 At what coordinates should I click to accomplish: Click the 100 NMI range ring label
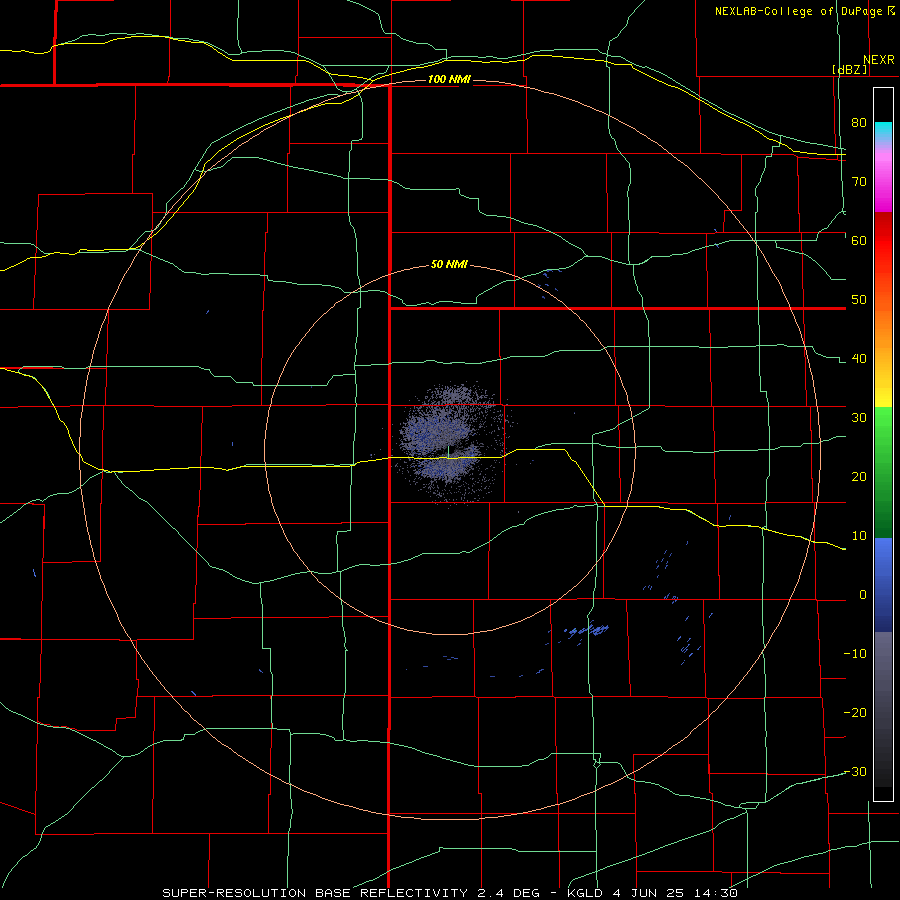coord(449,79)
